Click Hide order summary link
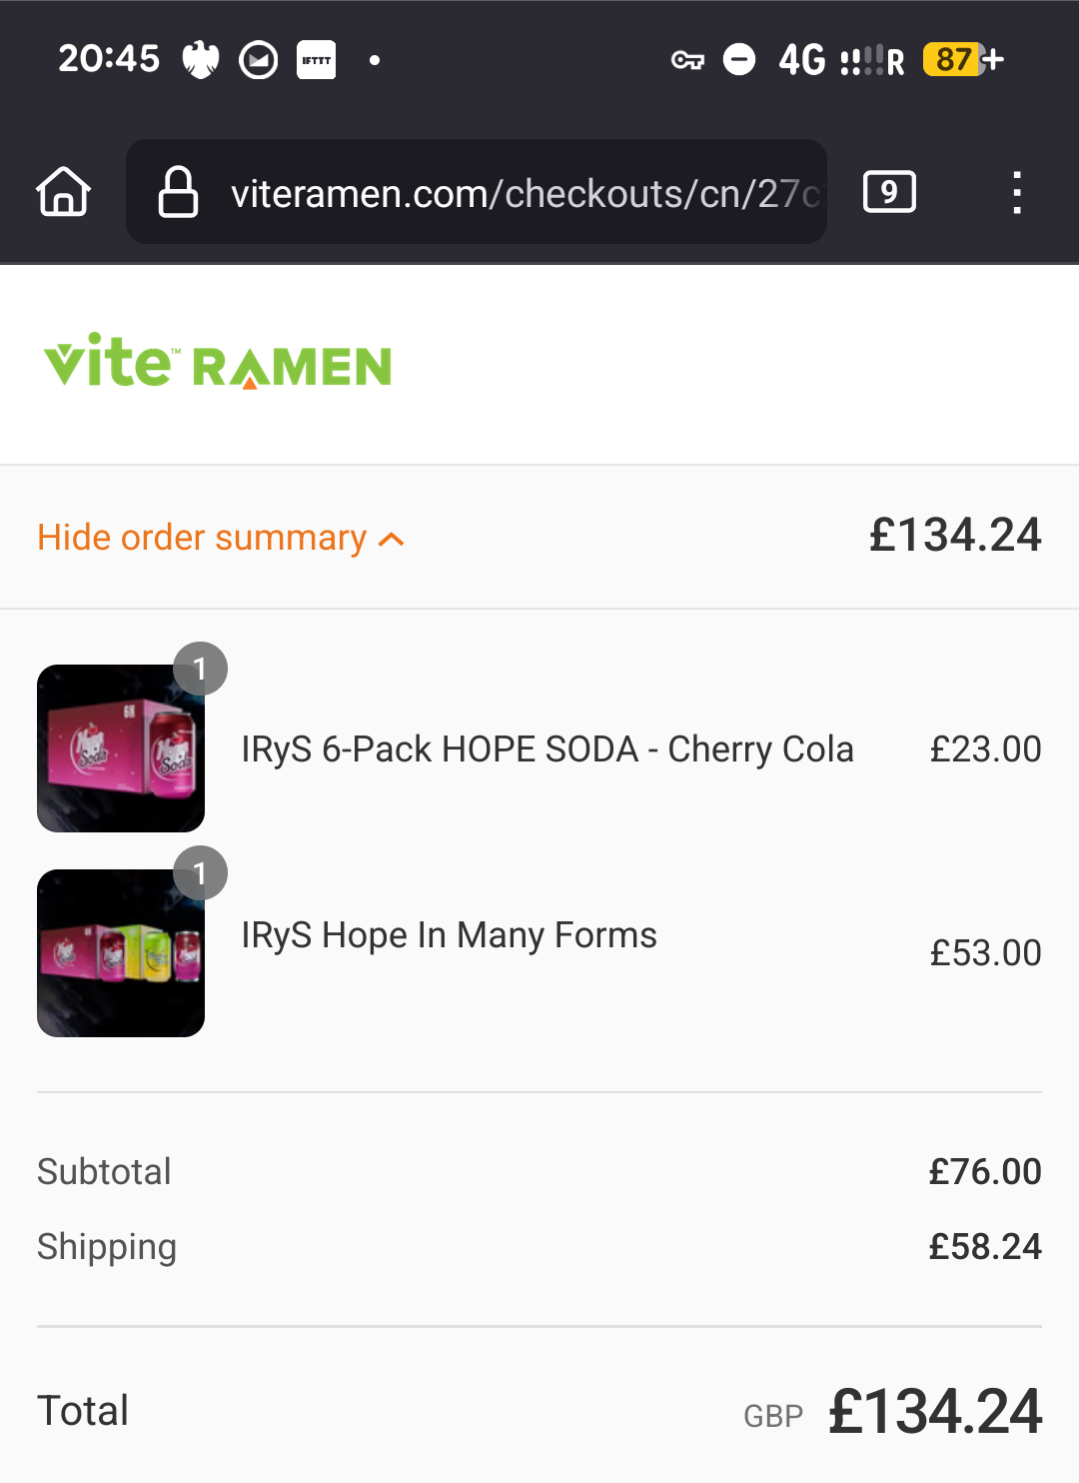This screenshot has height=1483, width=1079. coord(202,538)
